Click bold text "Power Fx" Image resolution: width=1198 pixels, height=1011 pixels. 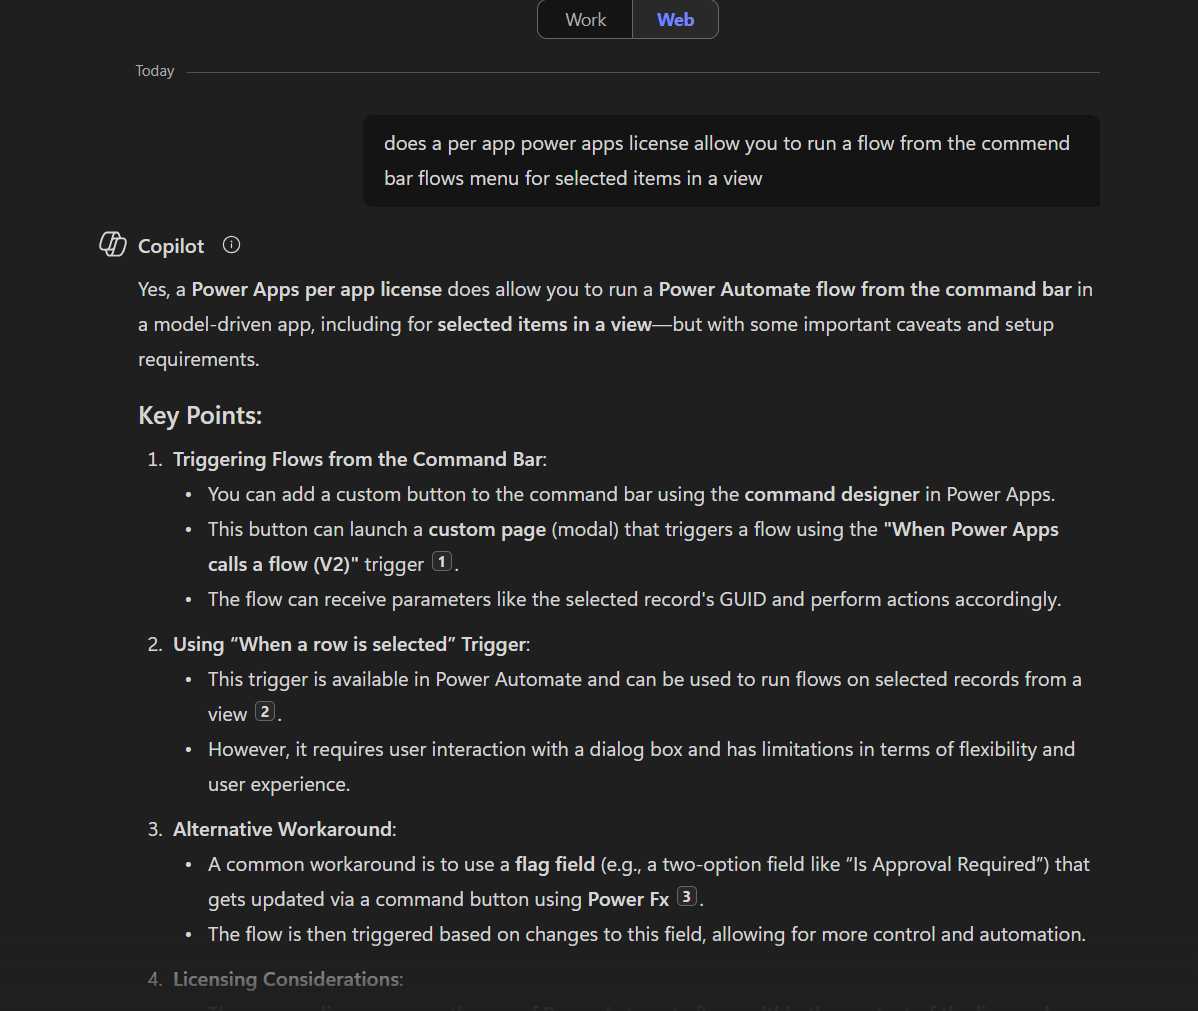[628, 899]
